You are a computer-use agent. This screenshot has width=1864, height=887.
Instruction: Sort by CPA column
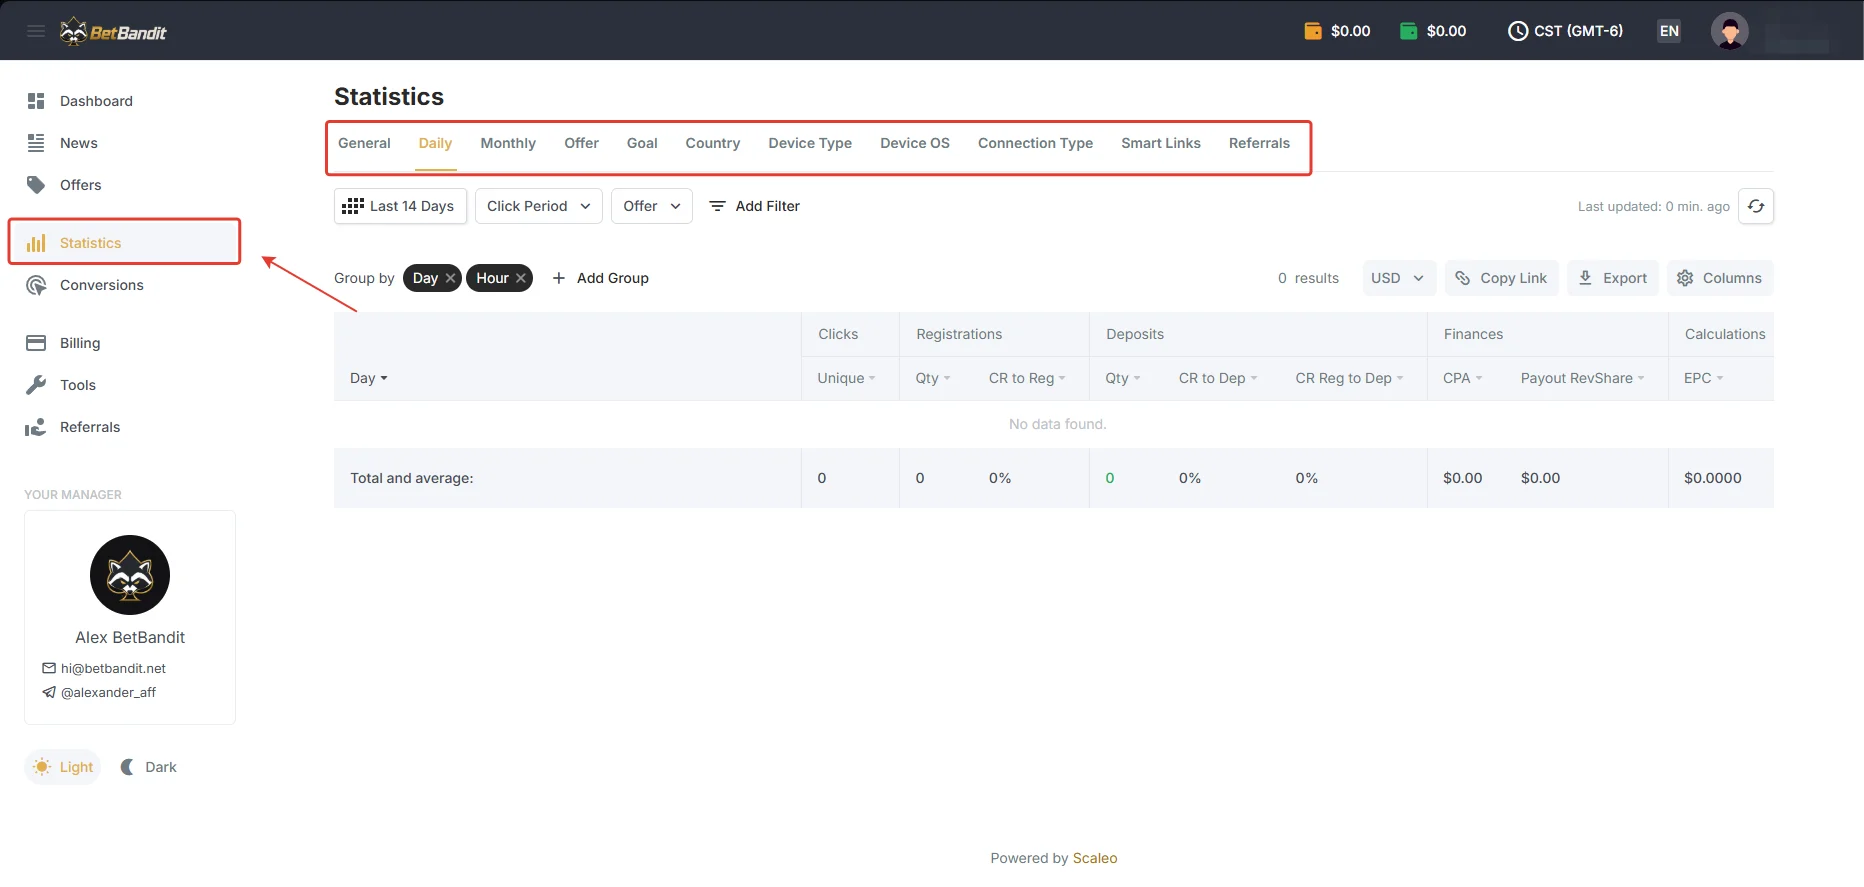1462,378
